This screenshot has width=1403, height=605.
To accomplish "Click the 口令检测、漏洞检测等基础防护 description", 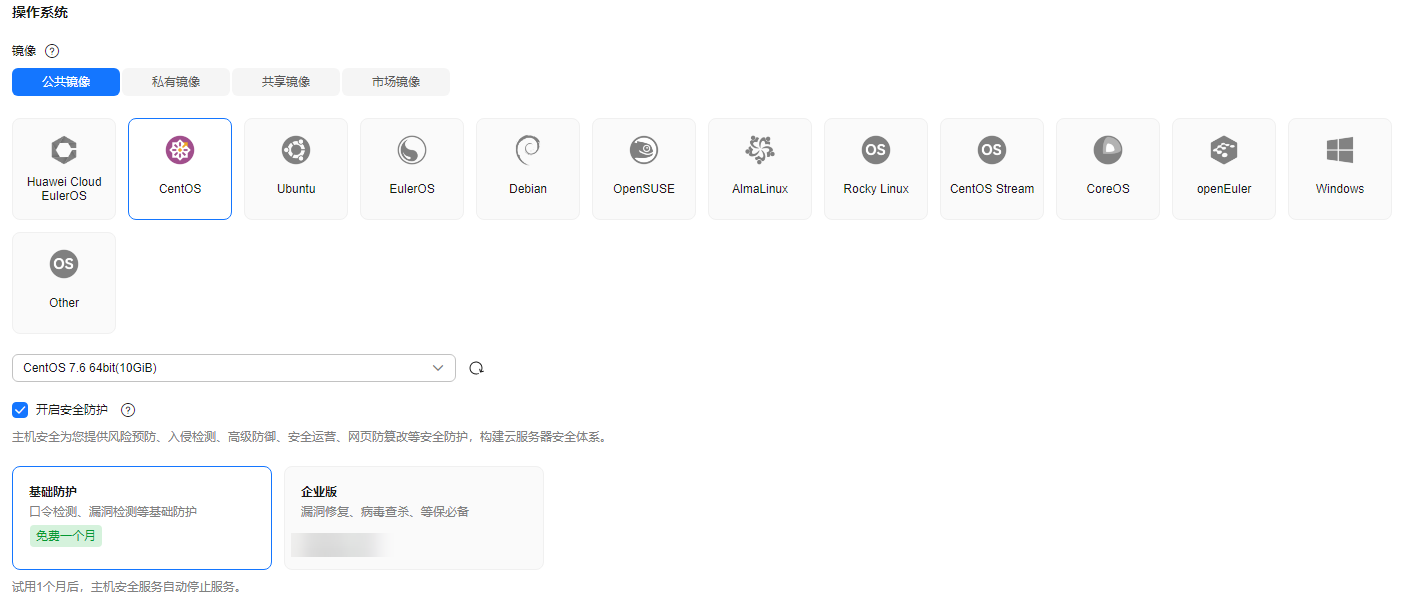I will click(113, 512).
